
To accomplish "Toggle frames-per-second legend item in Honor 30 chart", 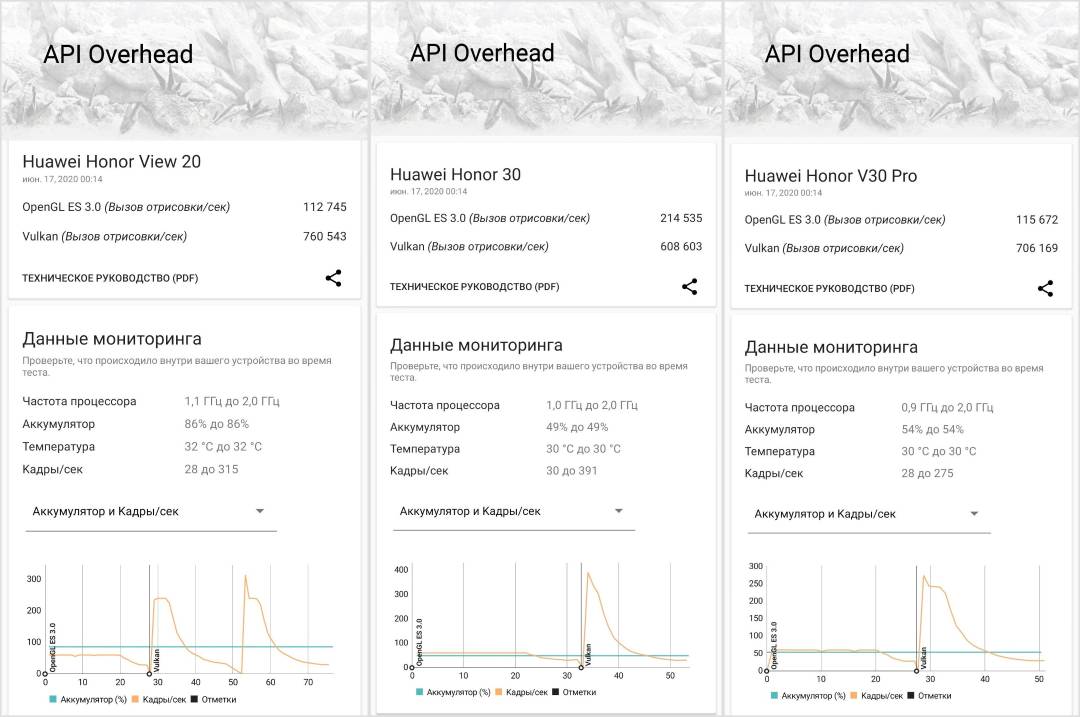I will pos(526,691).
